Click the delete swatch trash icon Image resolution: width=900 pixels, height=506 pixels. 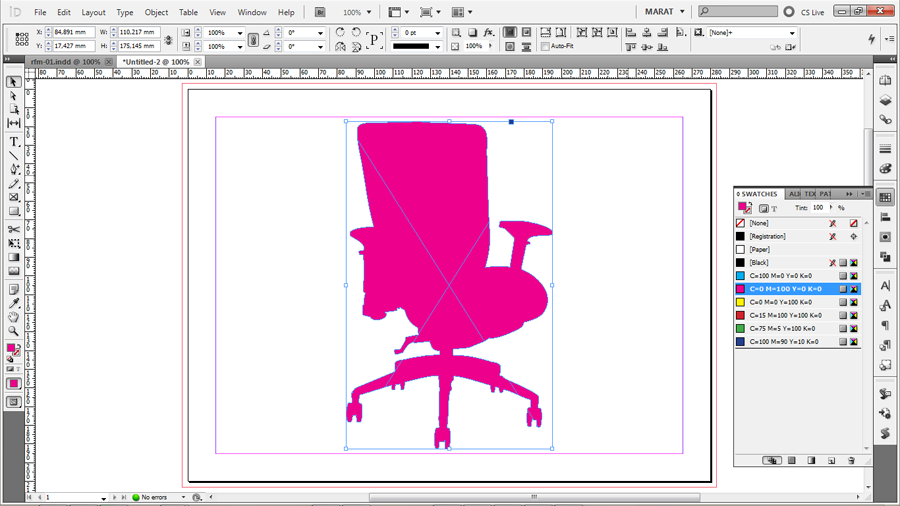click(x=851, y=461)
